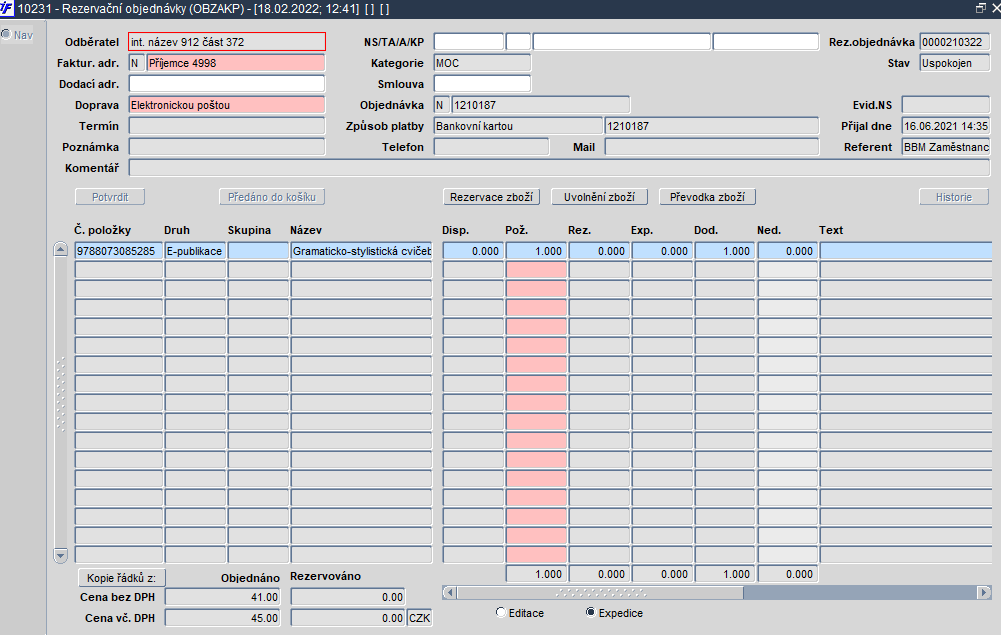
Task: Select the Editace radio button
Action: coord(501,613)
